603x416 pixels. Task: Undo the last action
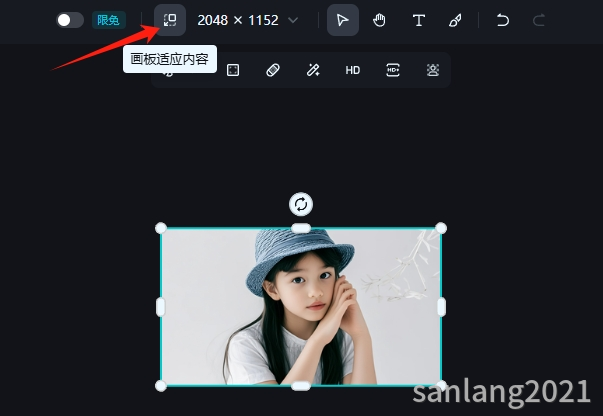tap(502, 20)
